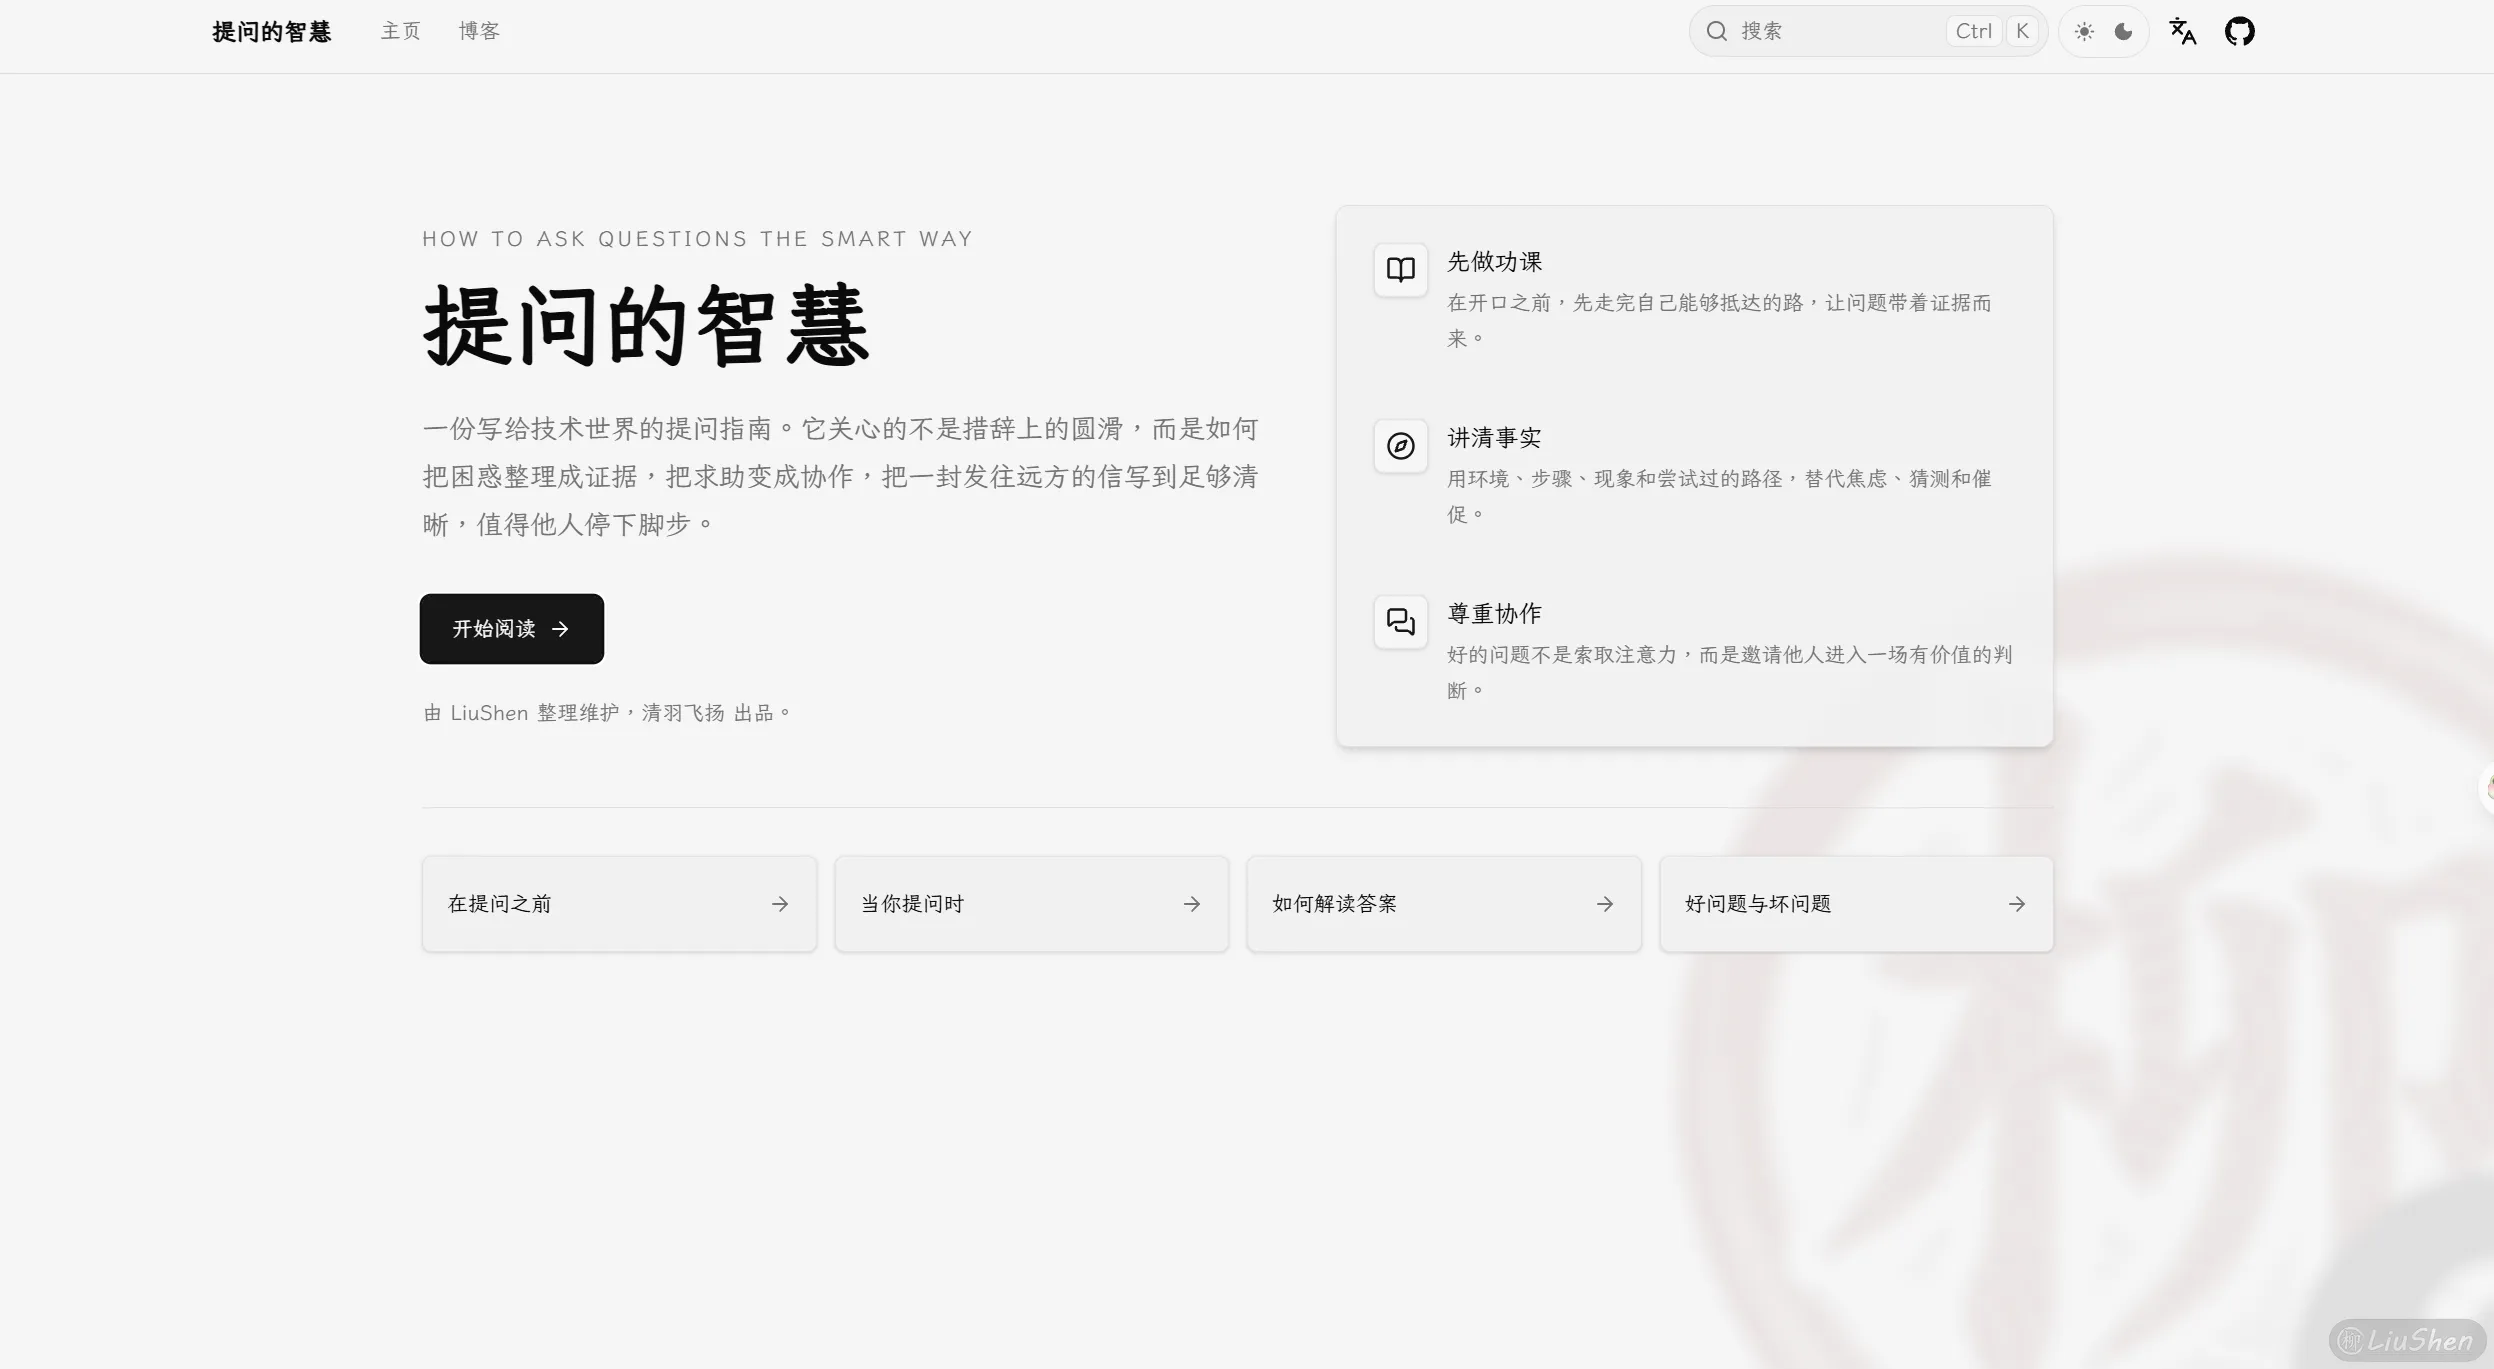
Task: Click the LiuShen badge at bottom right
Action: [2408, 1340]
